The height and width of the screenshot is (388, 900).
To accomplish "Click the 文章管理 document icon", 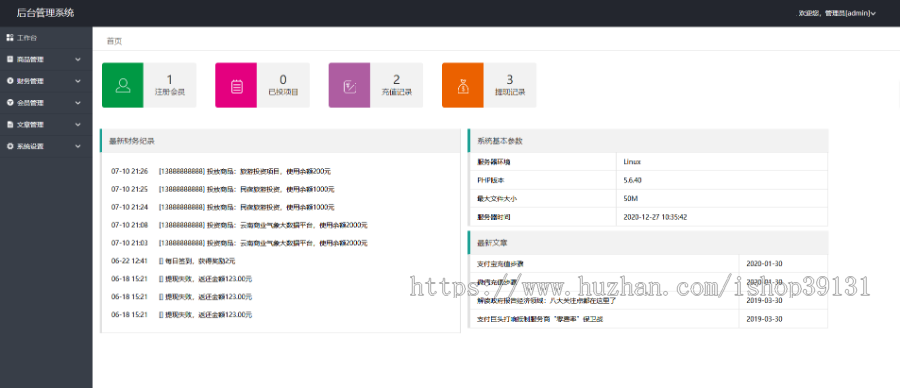I will pyautogui.click(x=10, y=125).
